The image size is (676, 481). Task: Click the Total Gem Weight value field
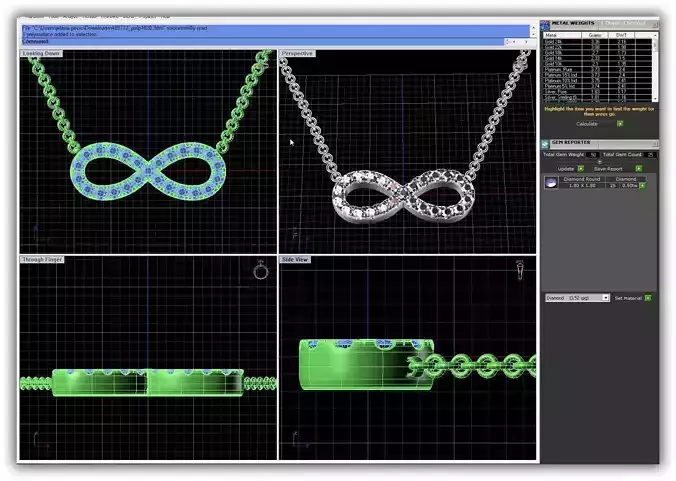593,154
